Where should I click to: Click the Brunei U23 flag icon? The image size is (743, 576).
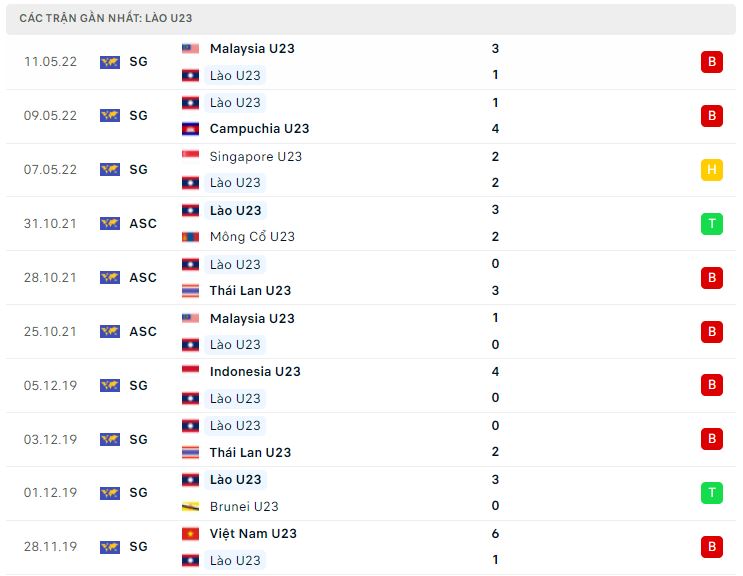[x=190, y=506]
